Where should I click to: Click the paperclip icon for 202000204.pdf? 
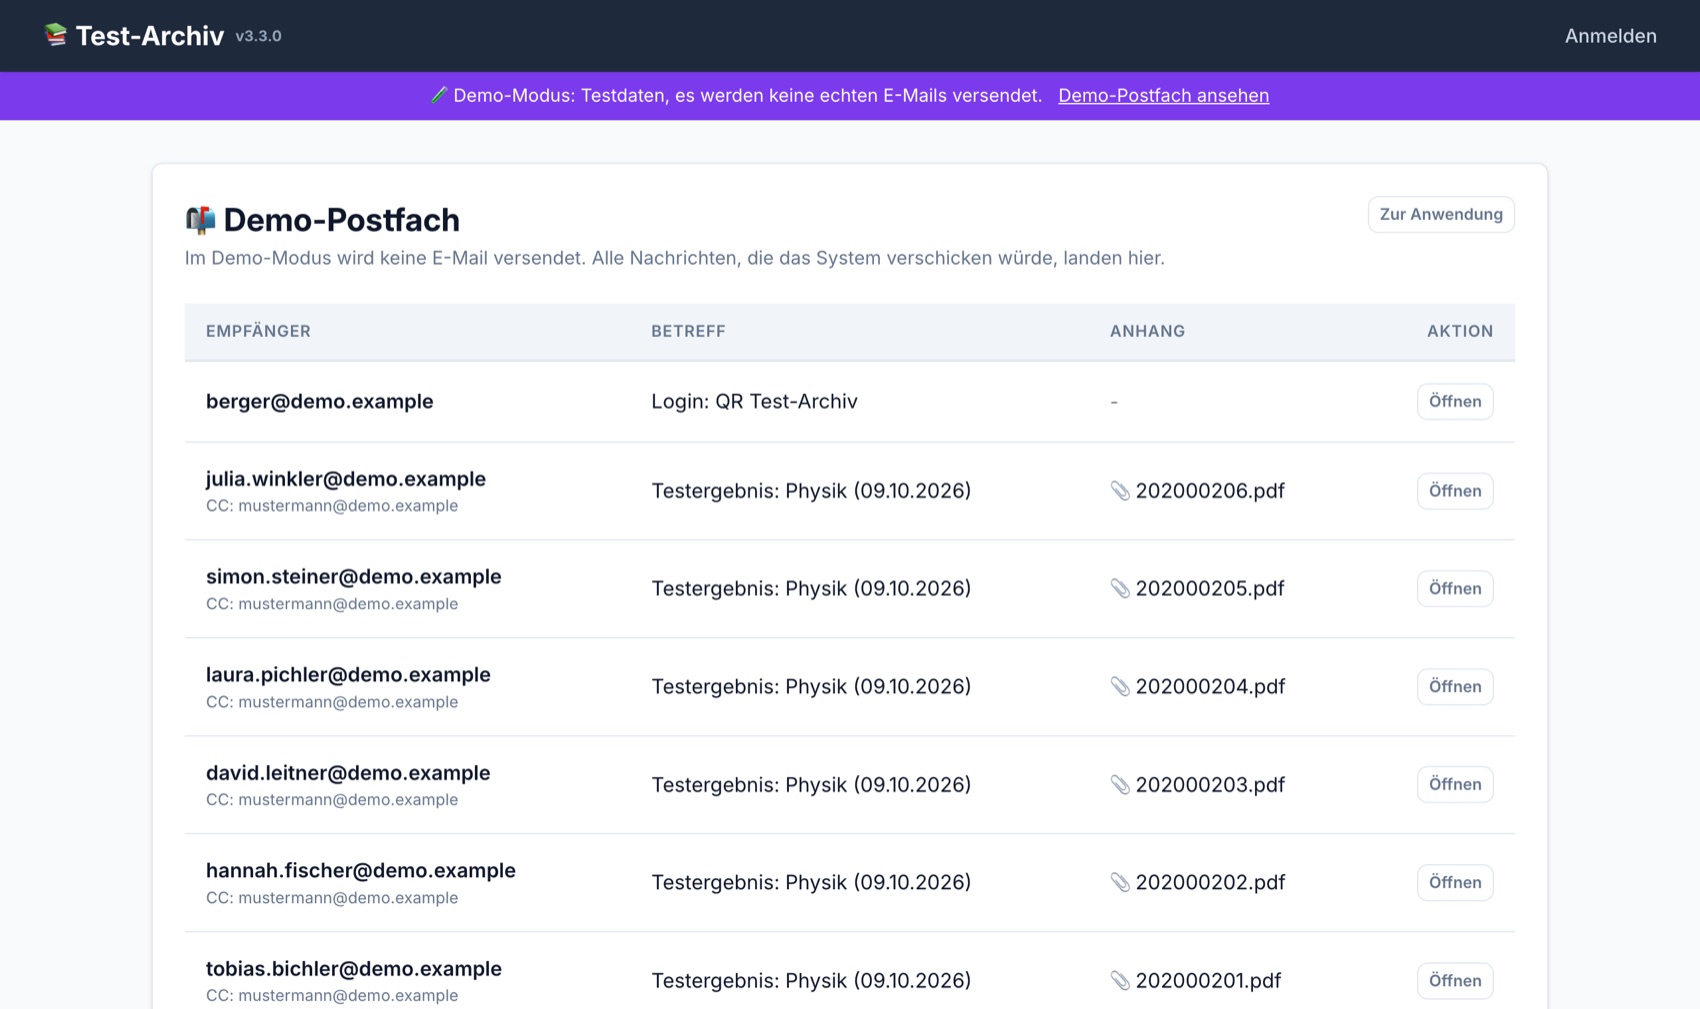1120,687
